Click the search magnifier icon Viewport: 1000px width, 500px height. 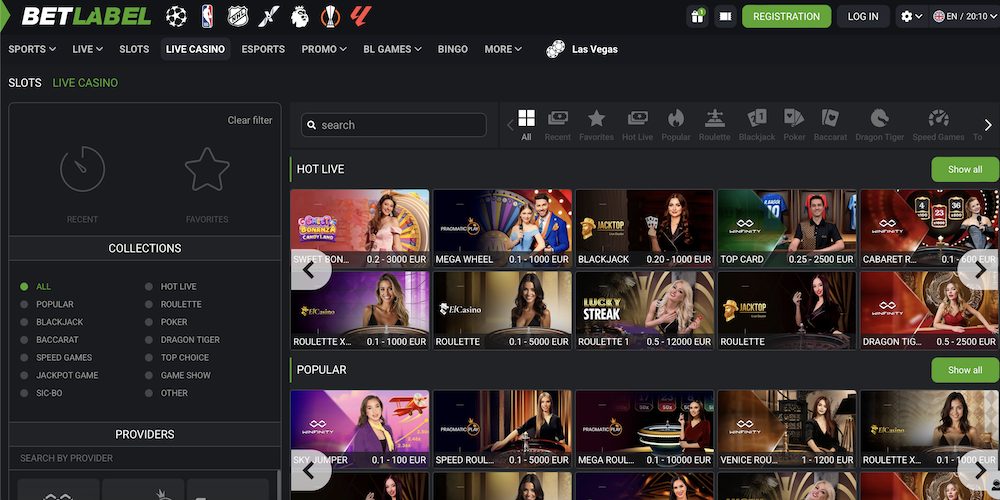pyautogui.click(x=312, y=125)
